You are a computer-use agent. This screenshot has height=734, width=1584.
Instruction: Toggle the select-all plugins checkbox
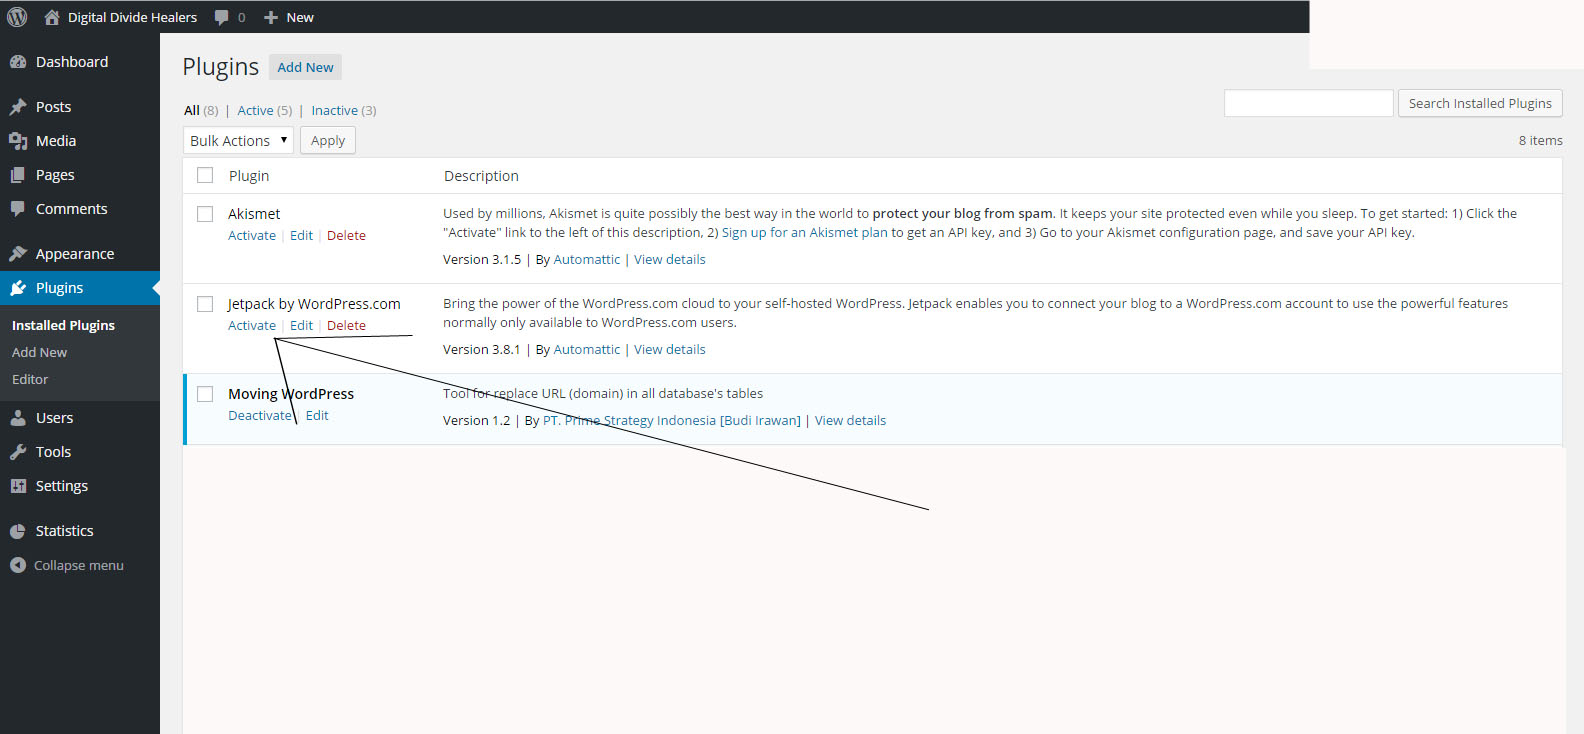click(205, 175)
